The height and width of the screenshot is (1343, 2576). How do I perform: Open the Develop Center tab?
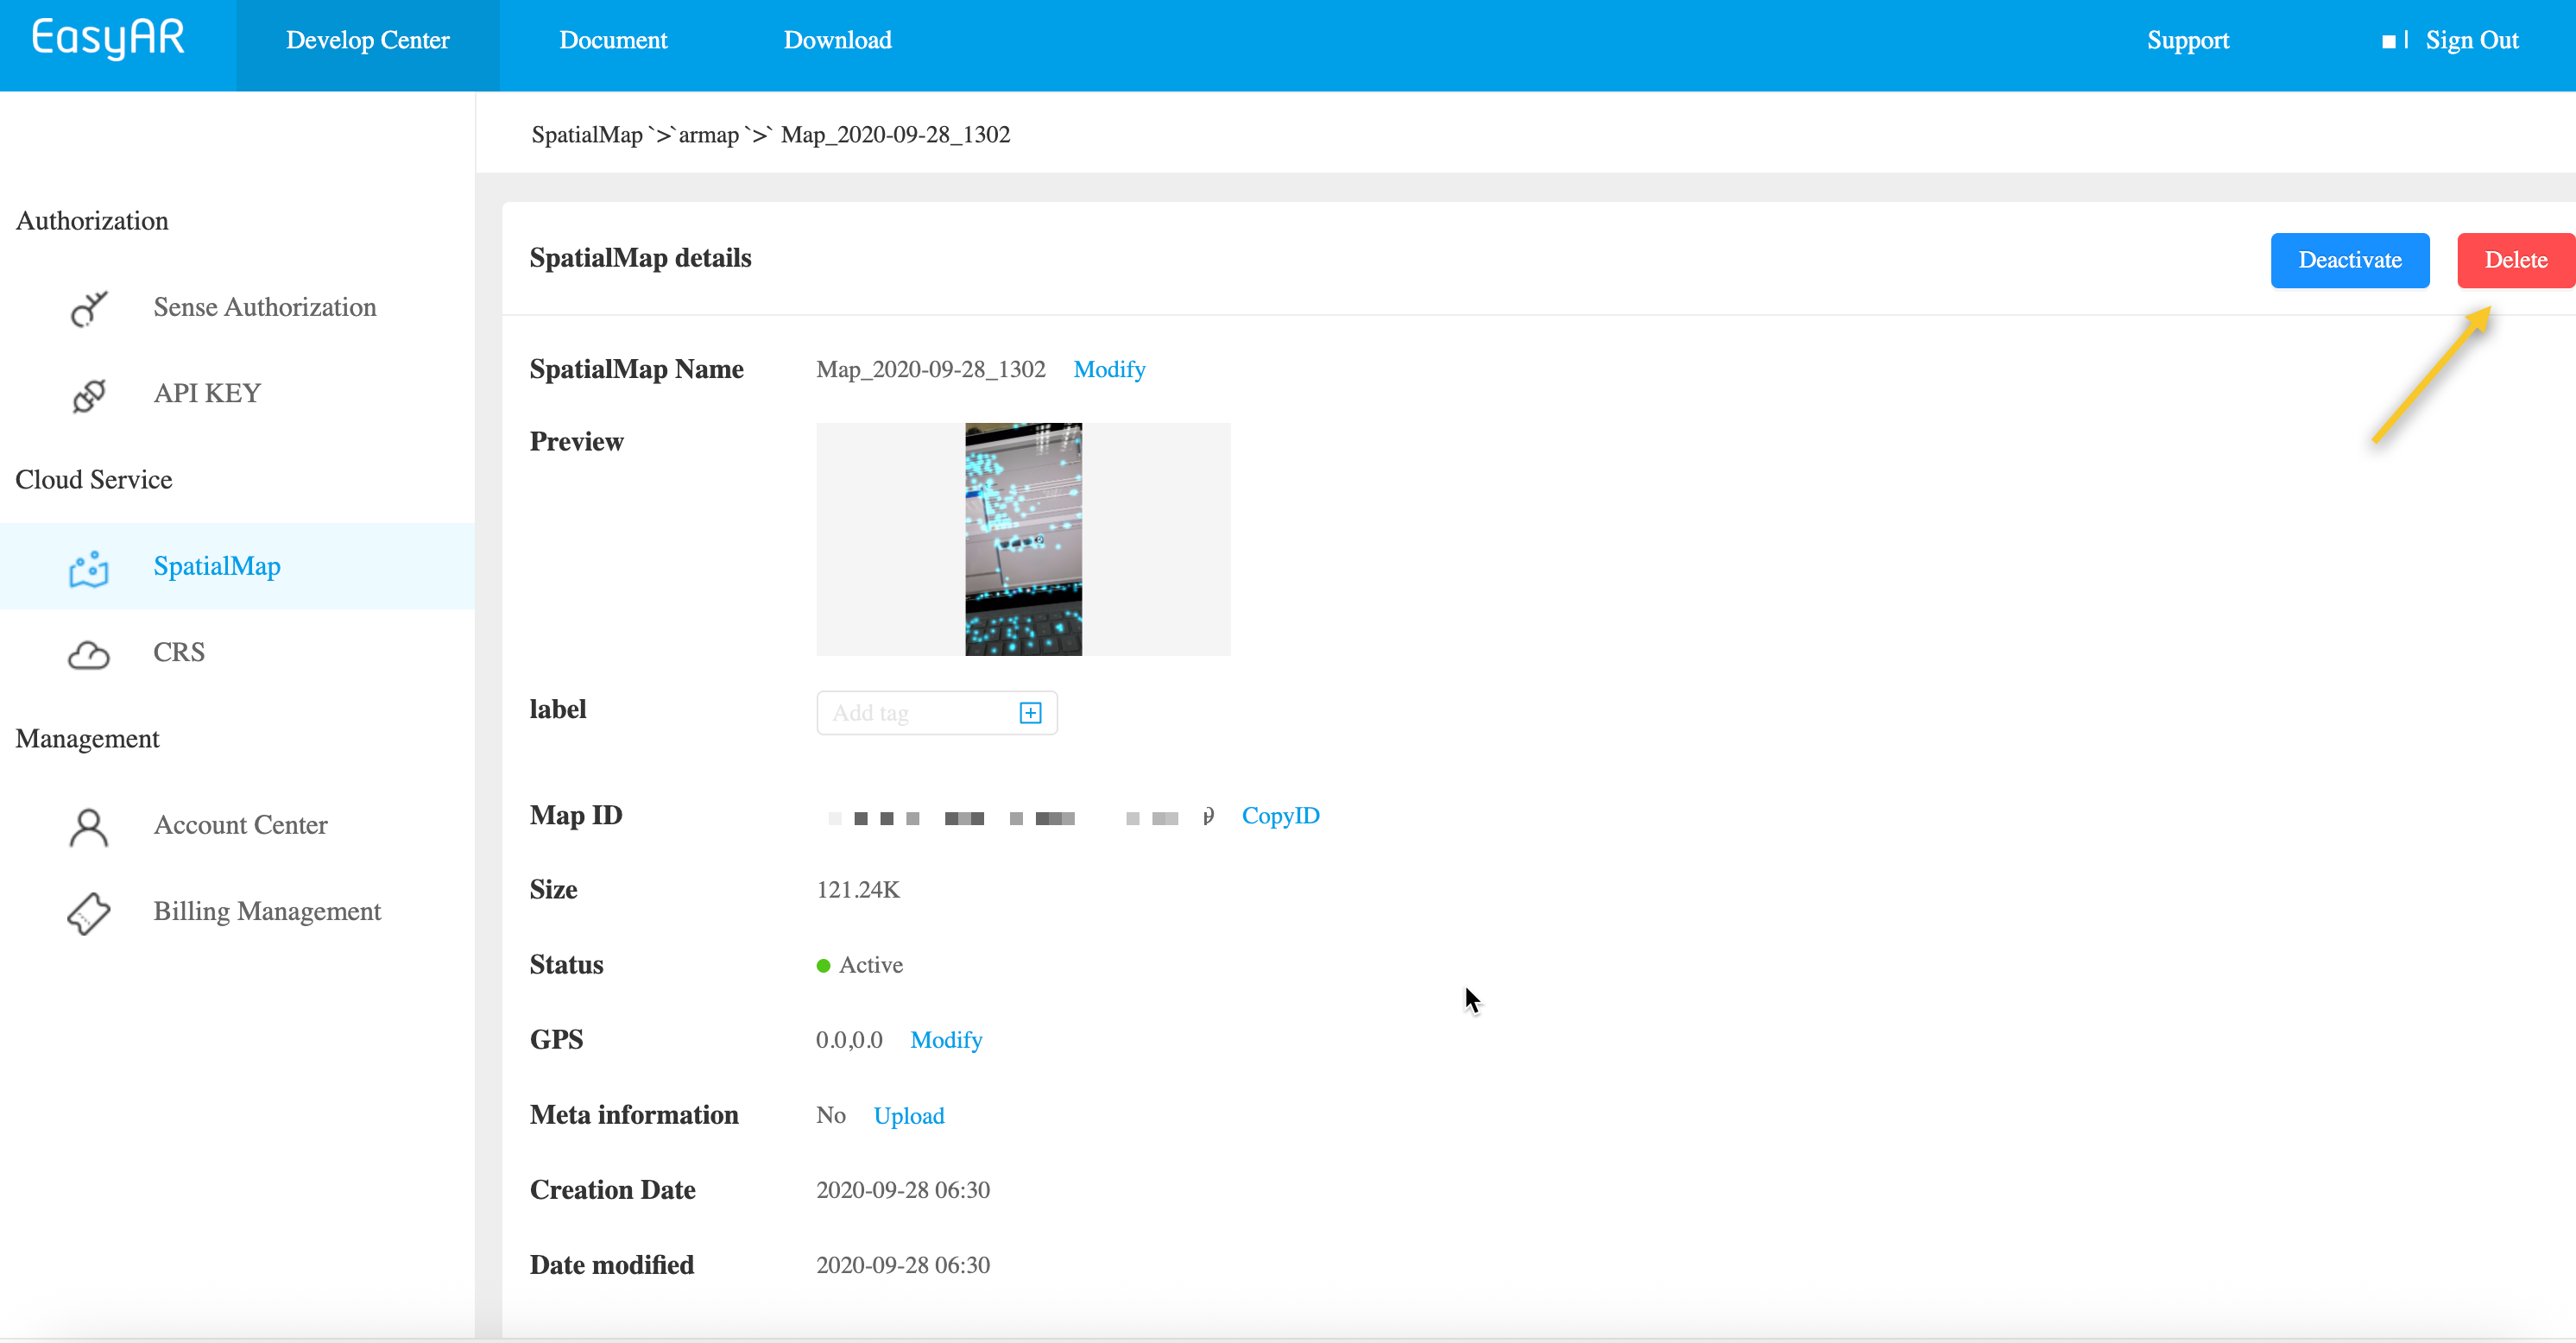[x=367, y=41]
